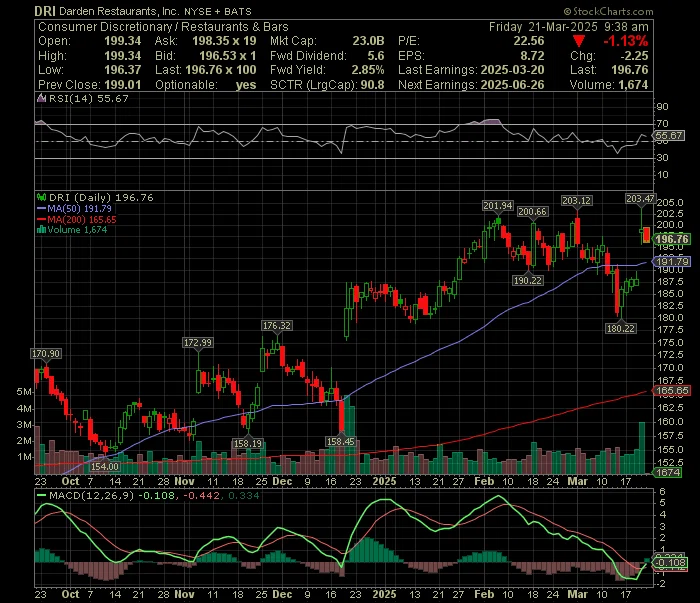Click the 158.45 trough price label

click(x=341, y=442)
